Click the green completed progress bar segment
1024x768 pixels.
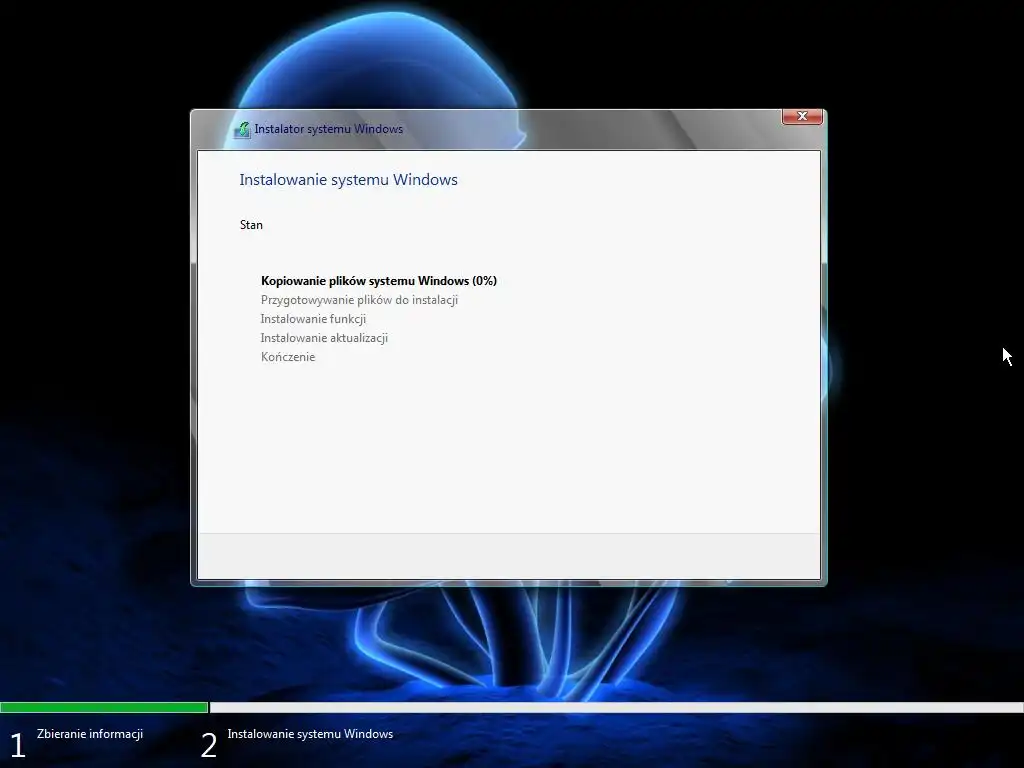(104, 707)
